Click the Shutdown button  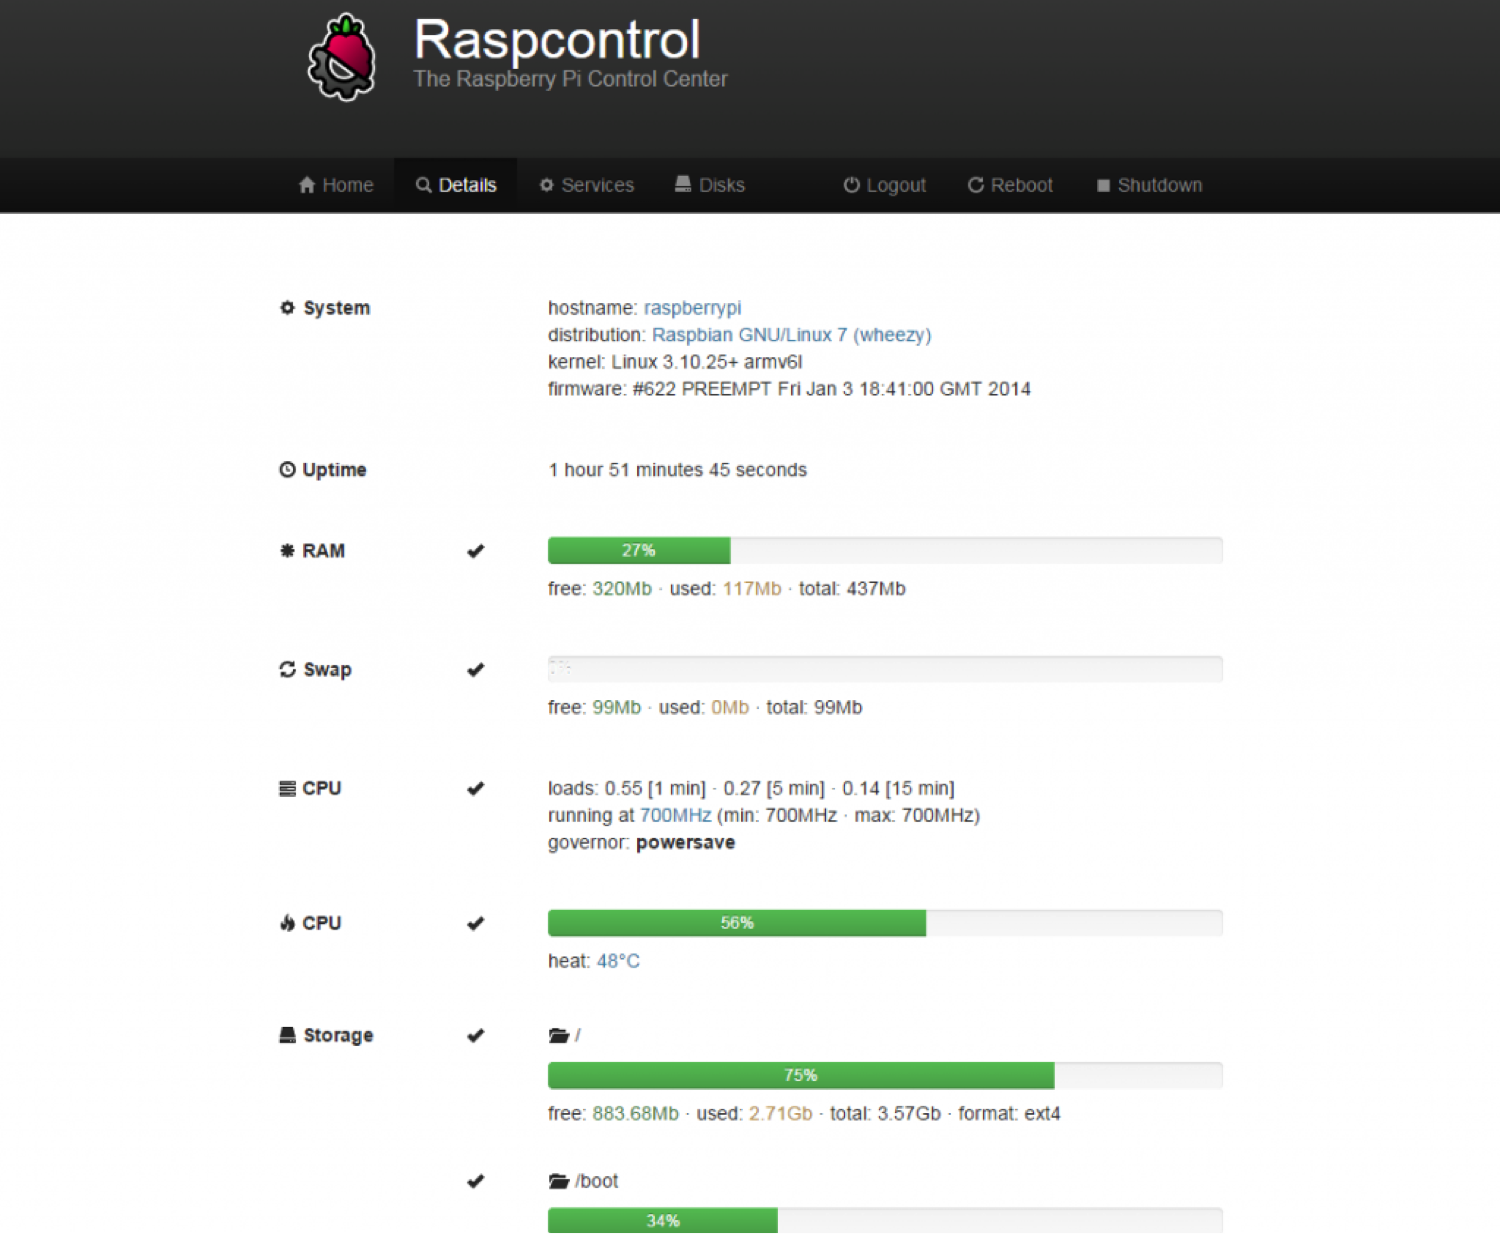pyautogui.click(x=1149, y=185)
